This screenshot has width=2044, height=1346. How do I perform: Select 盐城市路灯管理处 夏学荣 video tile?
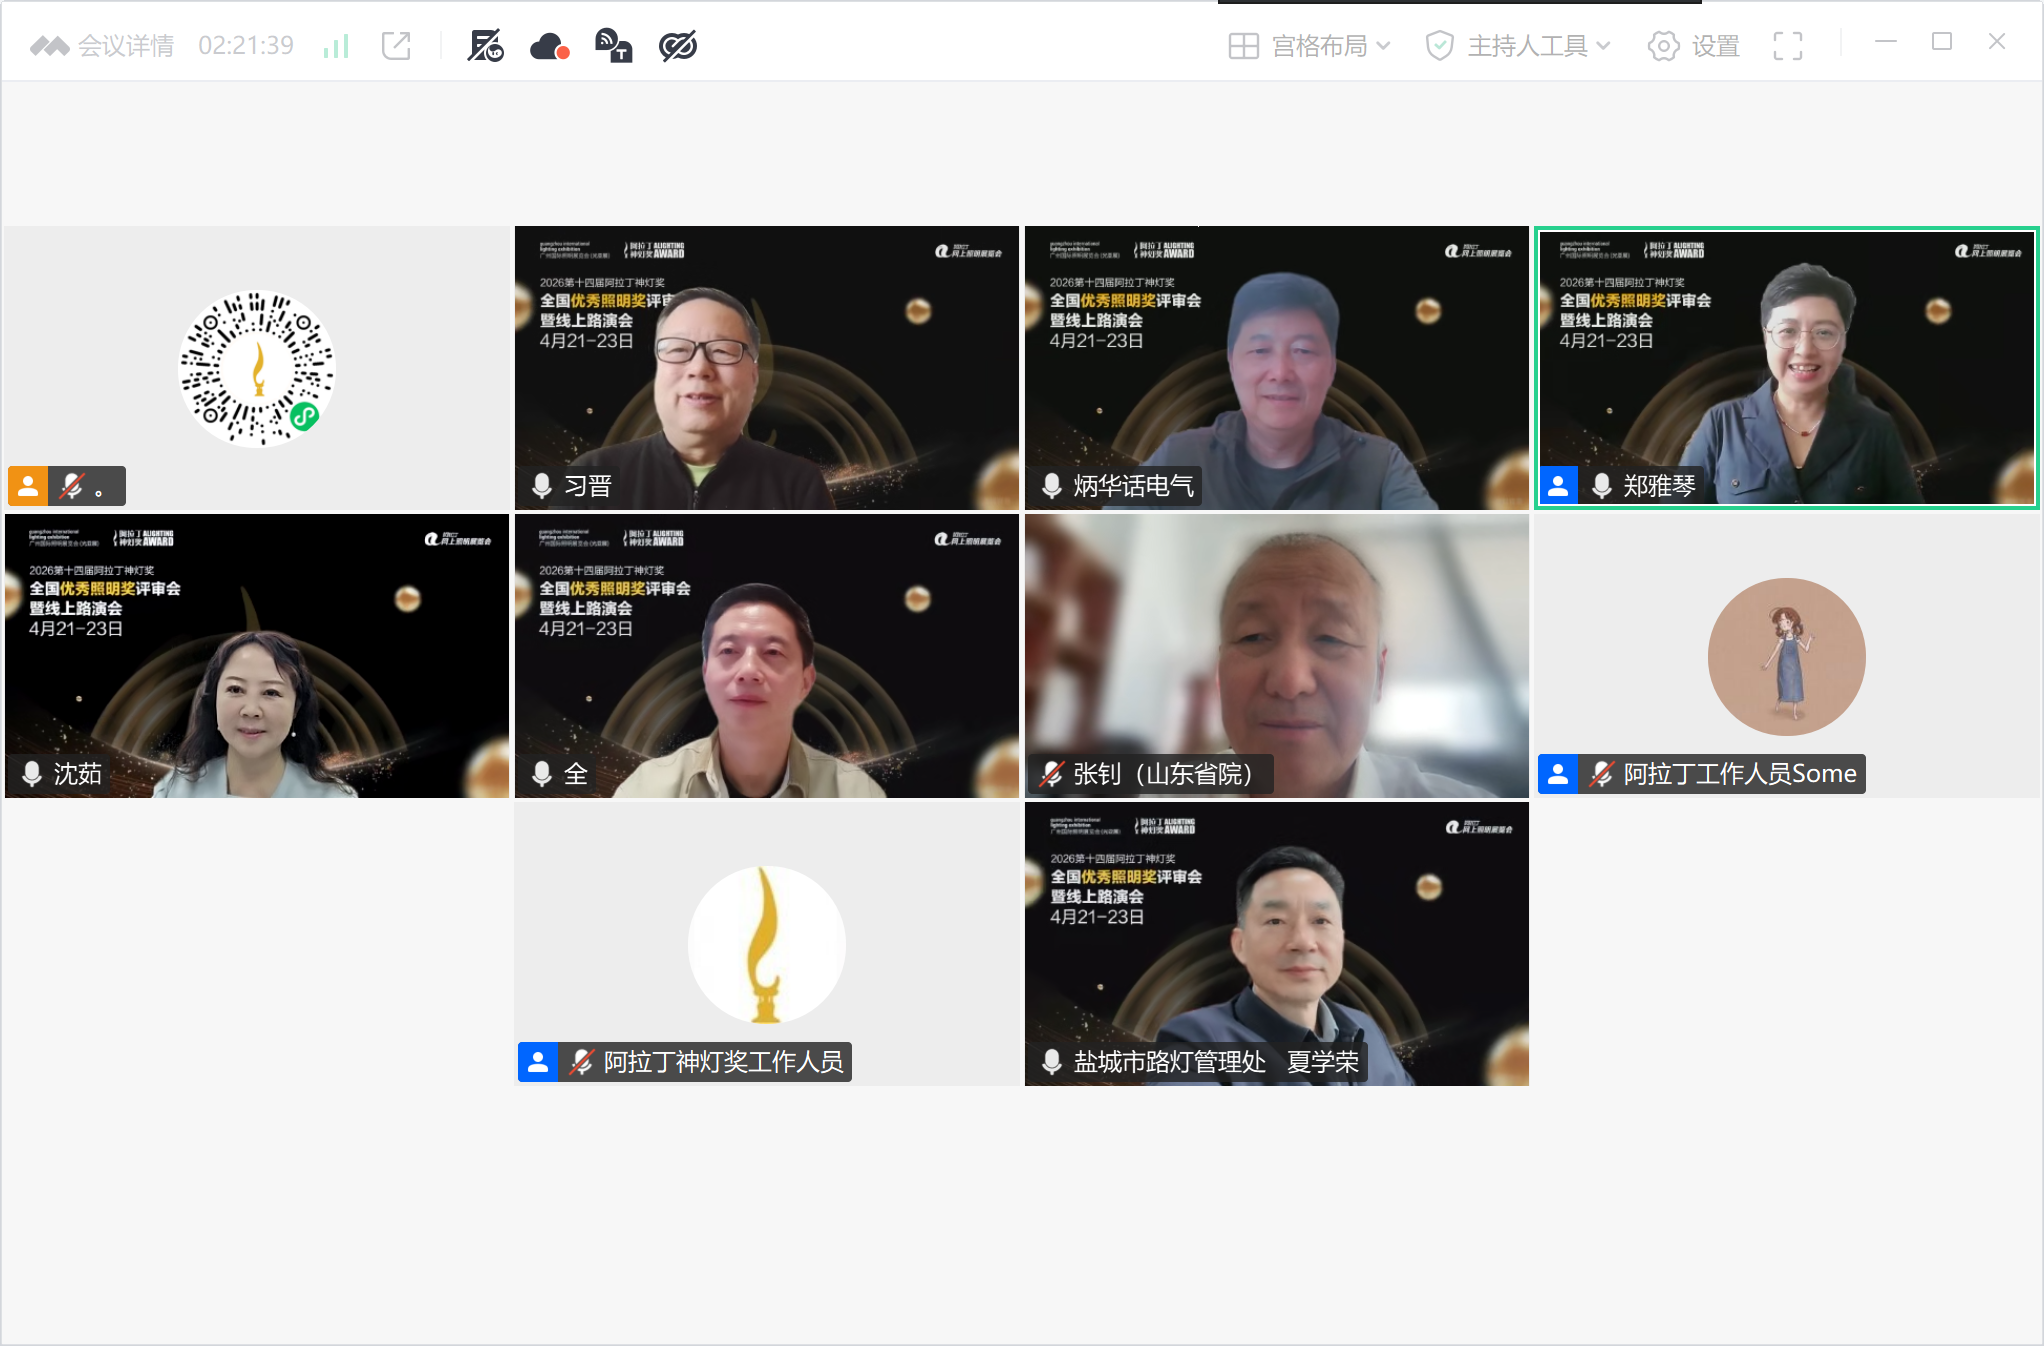point(1276,944)
